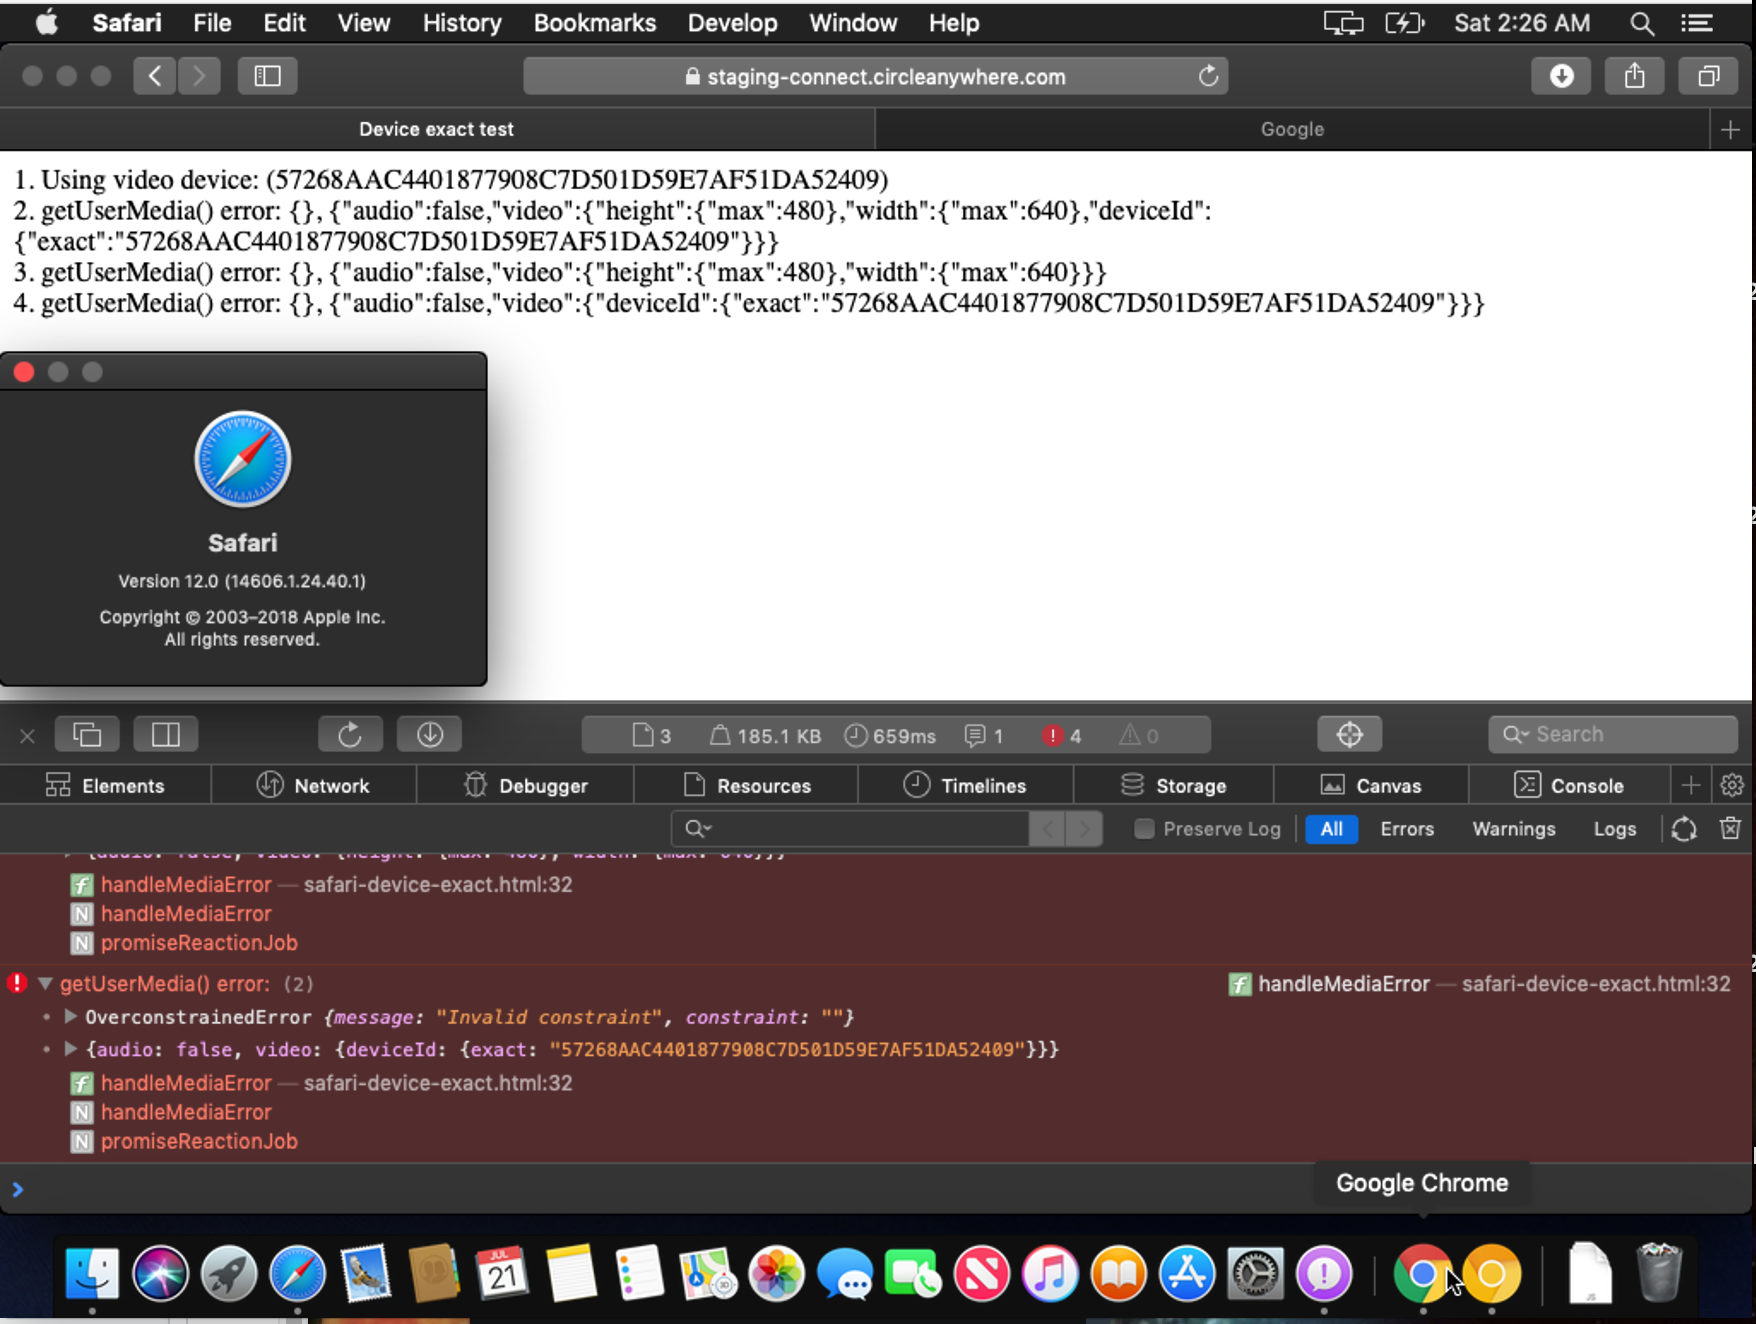Expand the OverconstrainedError entry
The width and height of the screenshot is (1756, 1324).
click(70, 1017)
